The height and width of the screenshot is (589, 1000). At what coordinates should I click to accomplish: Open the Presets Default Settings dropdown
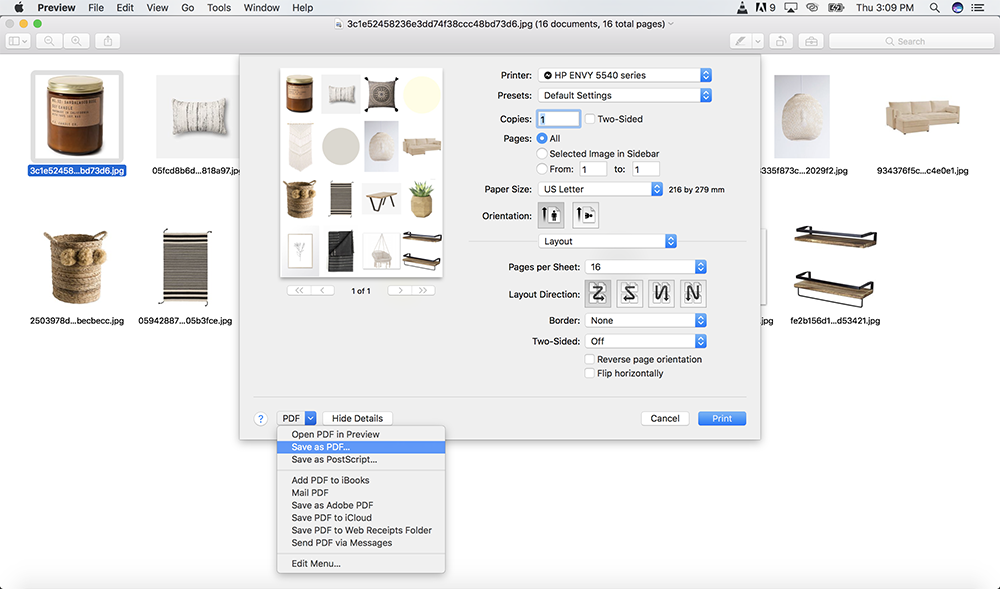point(625,96)
